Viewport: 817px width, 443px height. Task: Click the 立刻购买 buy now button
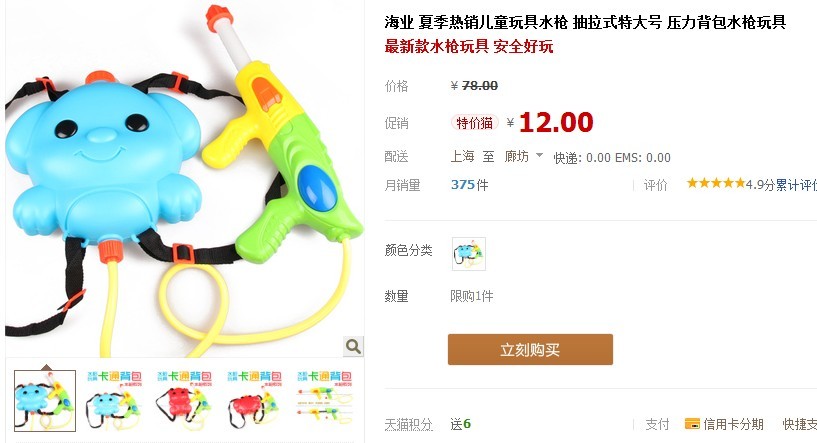(x=530, y=350)
